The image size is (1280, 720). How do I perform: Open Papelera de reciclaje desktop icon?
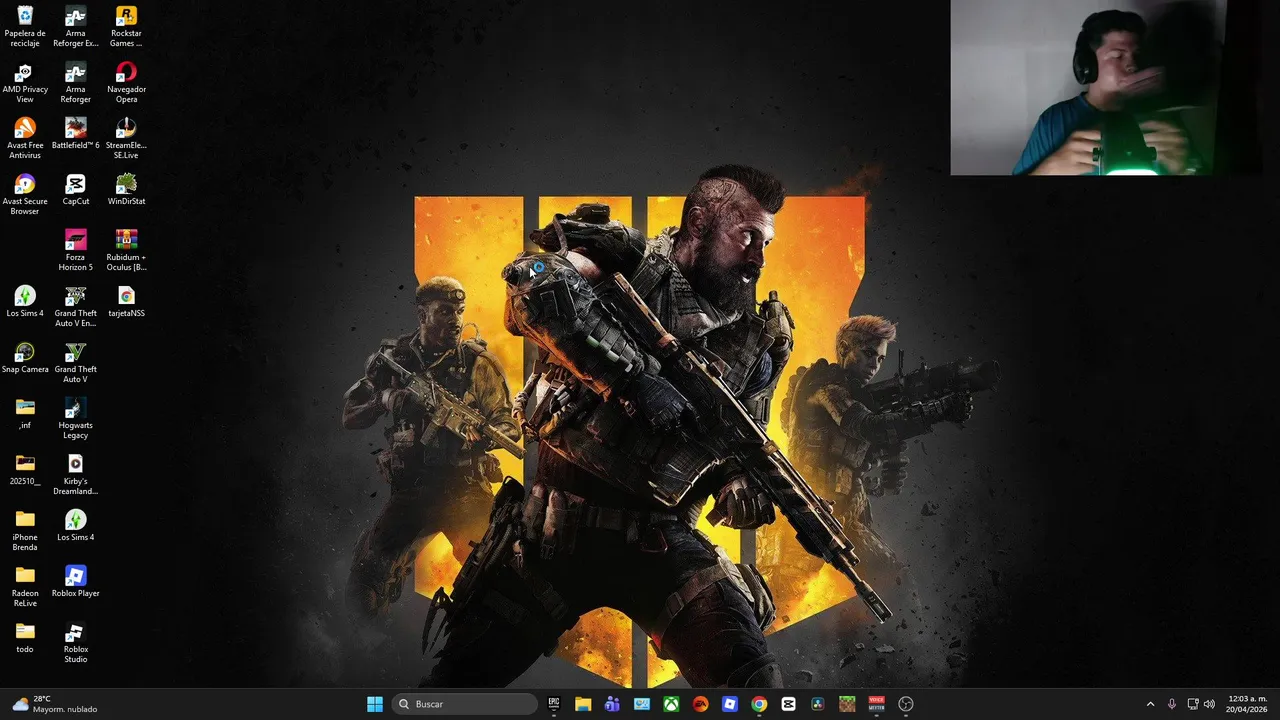(x=25, y=26)
